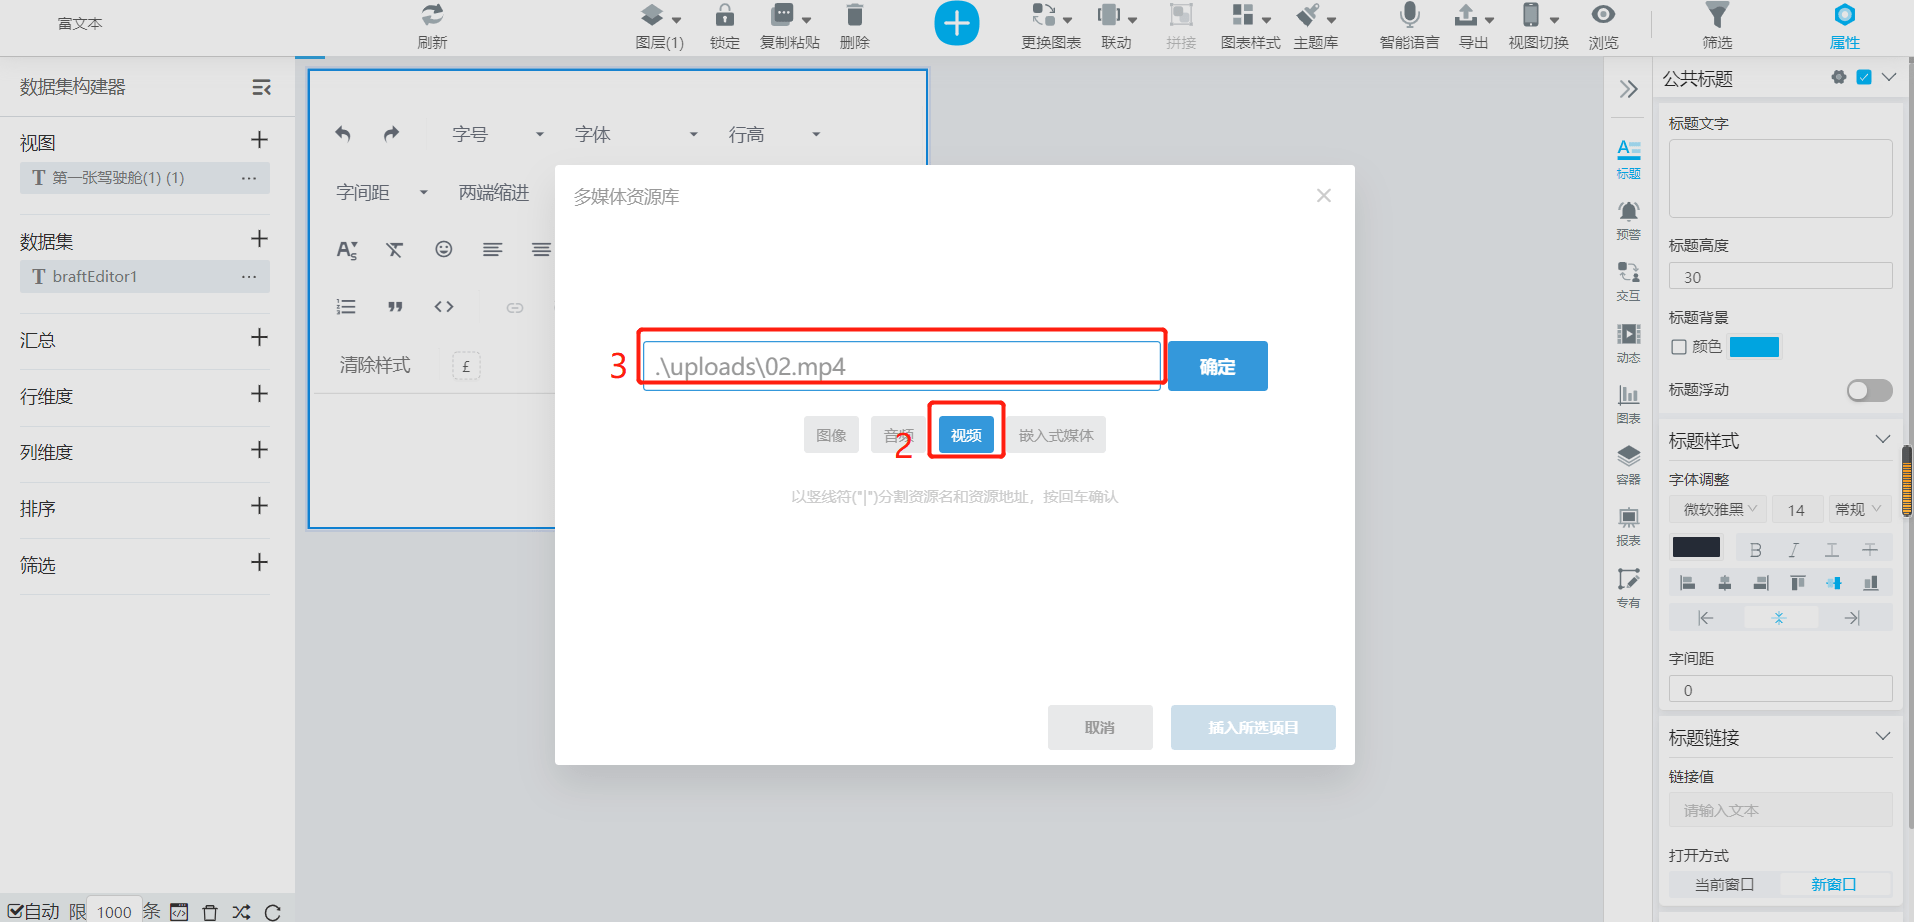The width and height of the screenshot is (1914, 922).
Task: Open the font family 微软雅黑 dropdown
Action: [x=1719, y=509]
